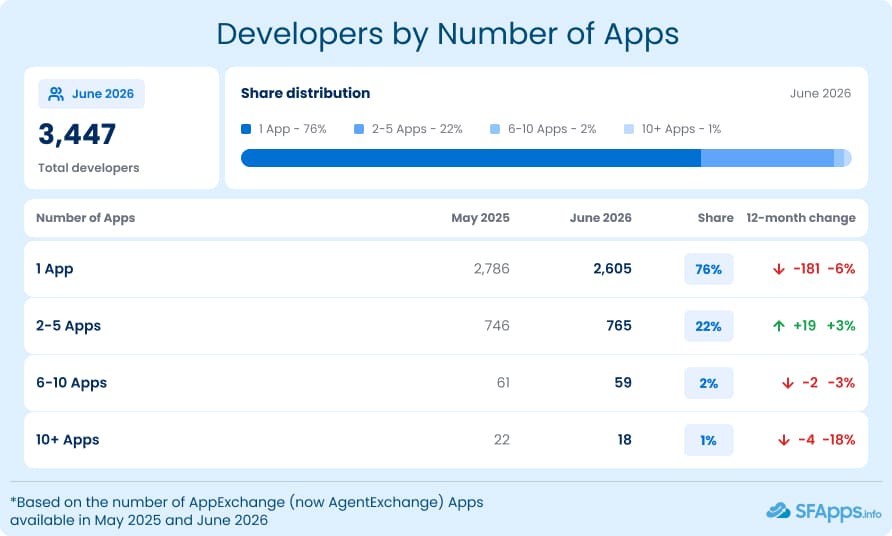Screen dimensions: 892x536
Task: Click the red down arrow in the 10+ Apps row
Action: 783,440
